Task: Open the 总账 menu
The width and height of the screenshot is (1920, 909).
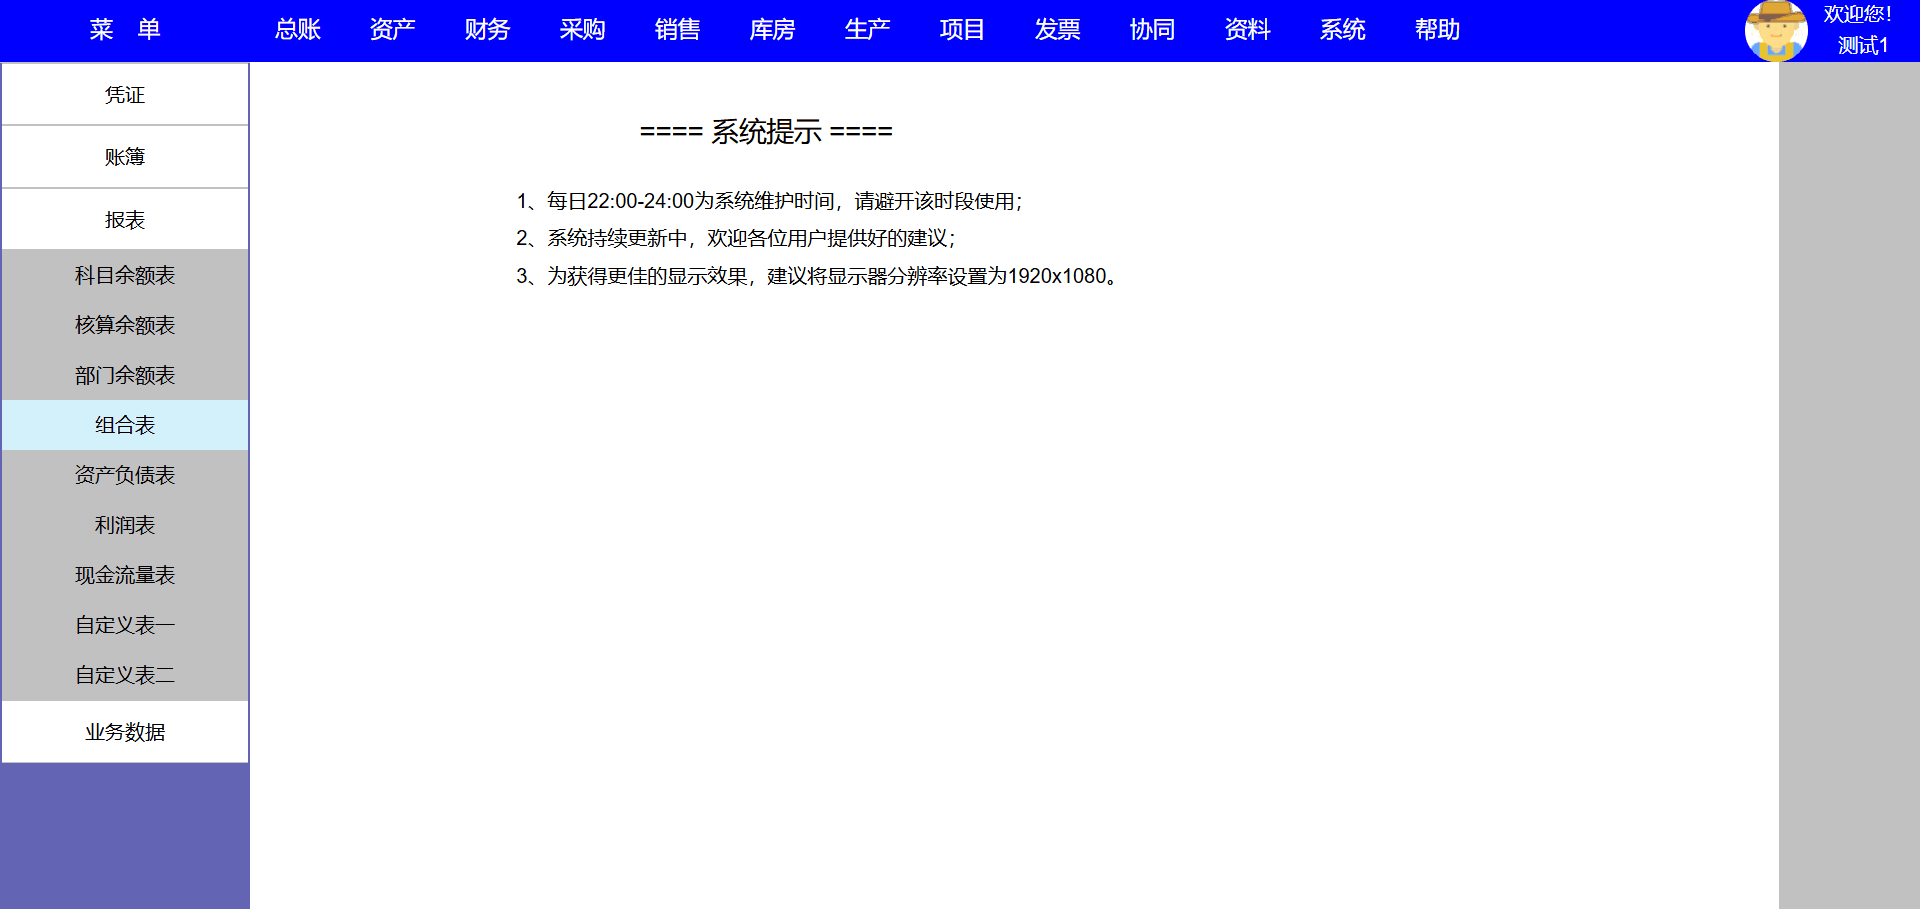Action: [x=298, y=30]
